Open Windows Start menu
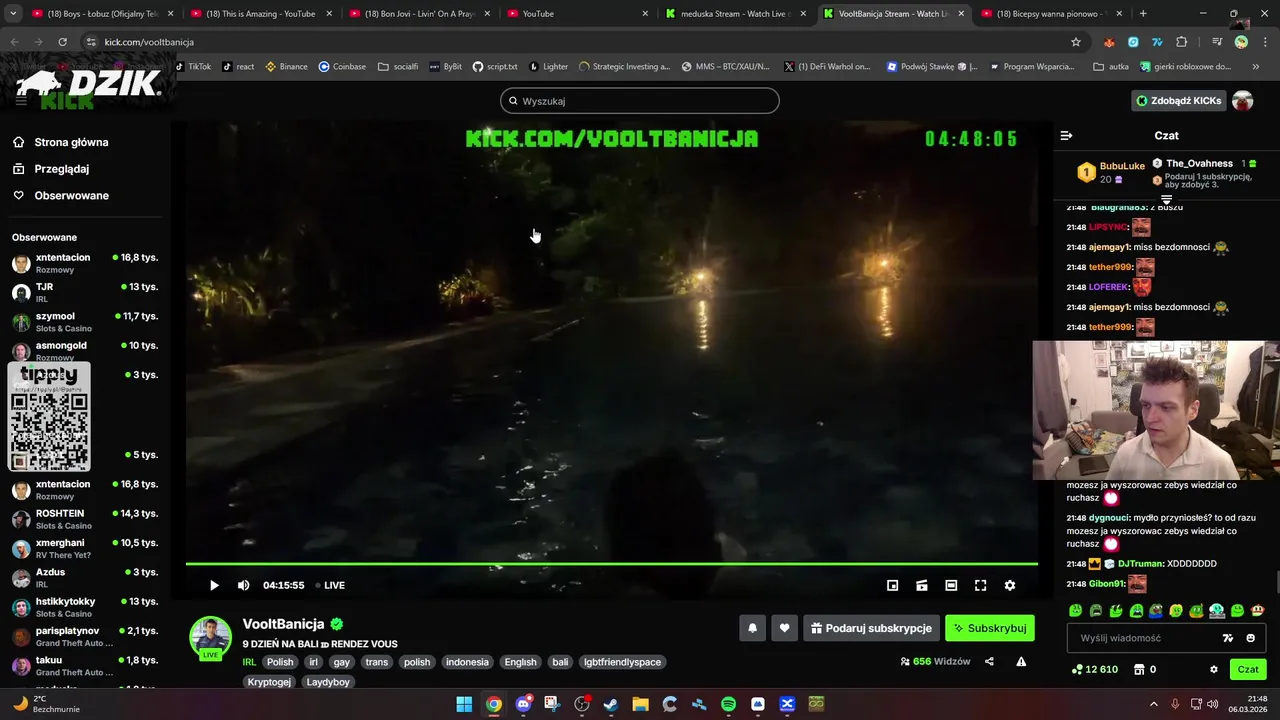 (x=464, y=704)
